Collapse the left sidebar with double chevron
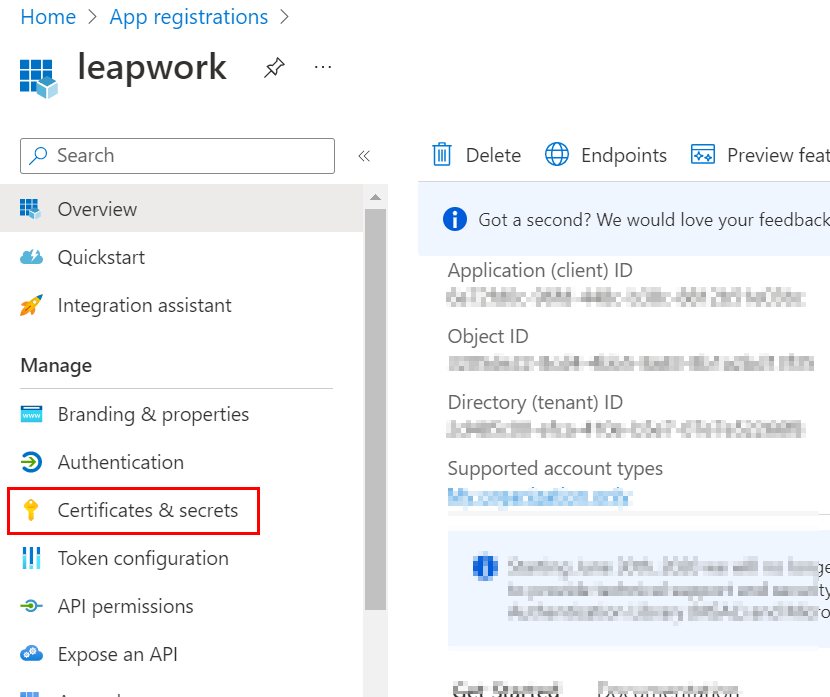 coord(364,155)
